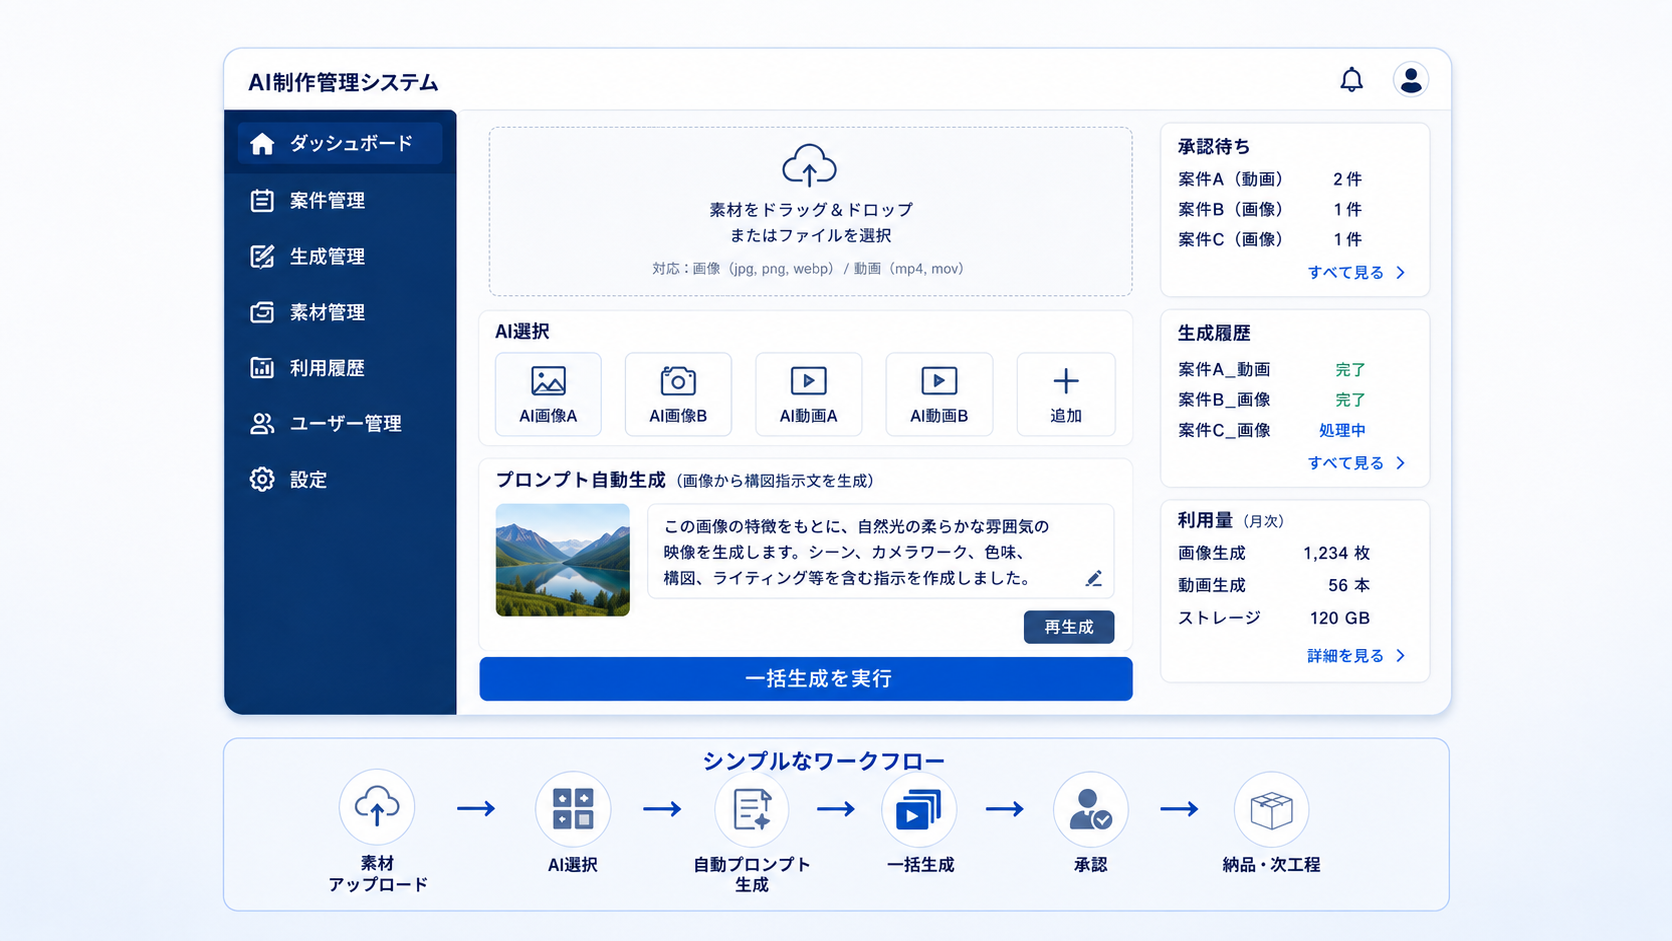Image resolution: width=1672 pixels, height=941 pixels.
Task: Click the AI制作管理システム title
Action: [343, 83]
